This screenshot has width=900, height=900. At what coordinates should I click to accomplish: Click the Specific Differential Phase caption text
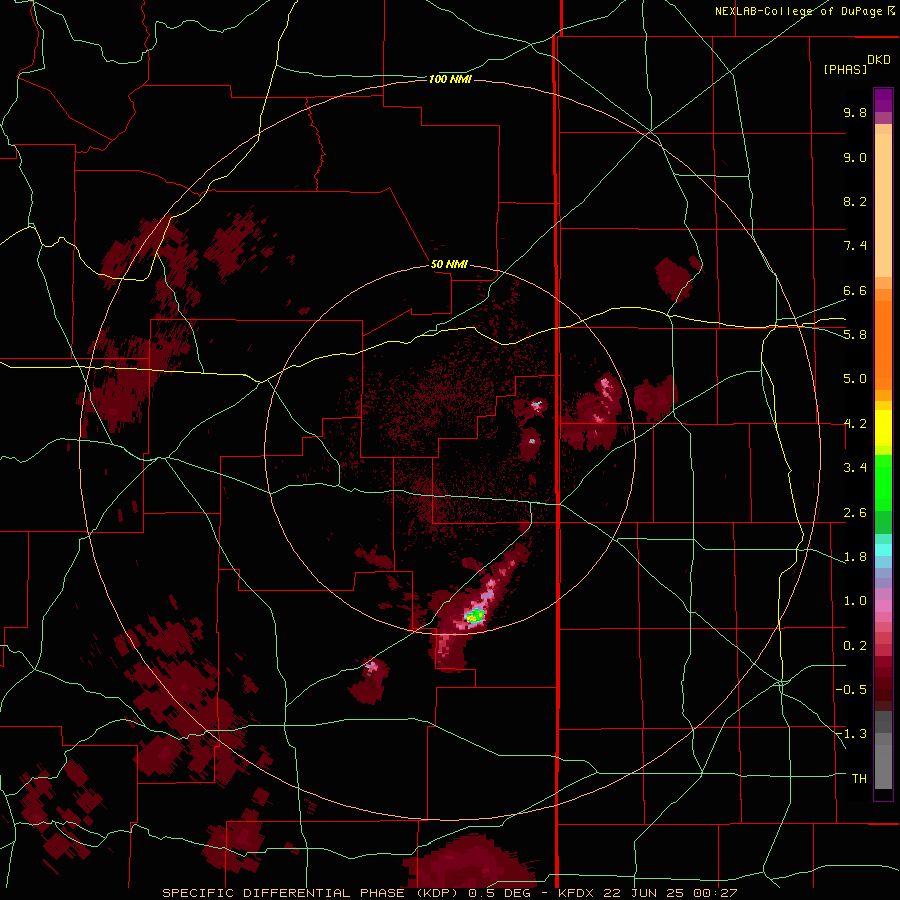[449, 893]
